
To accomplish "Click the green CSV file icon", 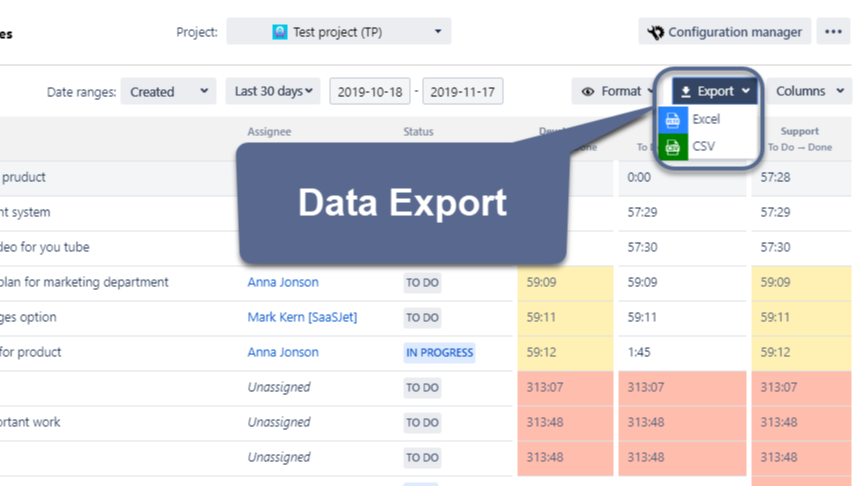I will [673, 147].
